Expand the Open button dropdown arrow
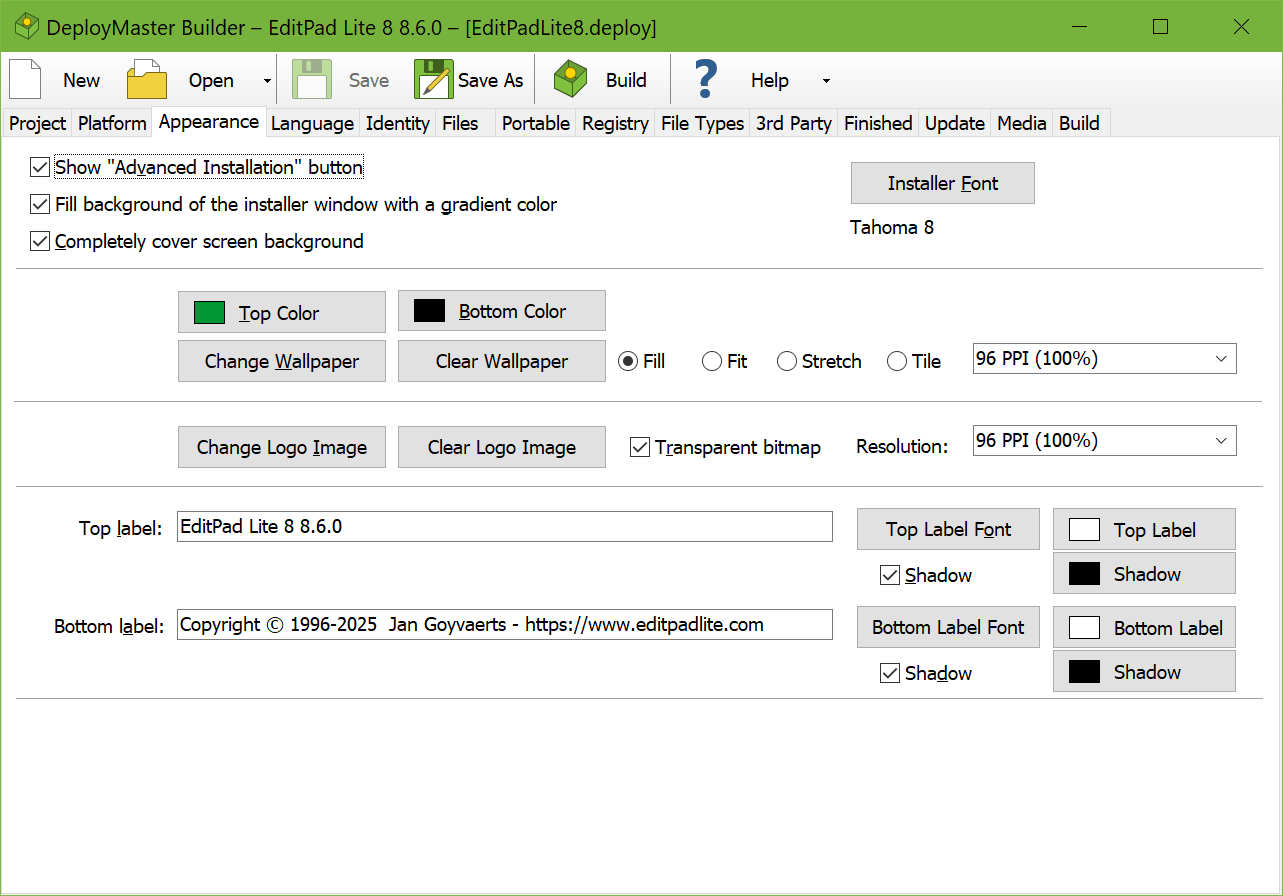Screen dimensions: 1283x896 pos(267,81)
